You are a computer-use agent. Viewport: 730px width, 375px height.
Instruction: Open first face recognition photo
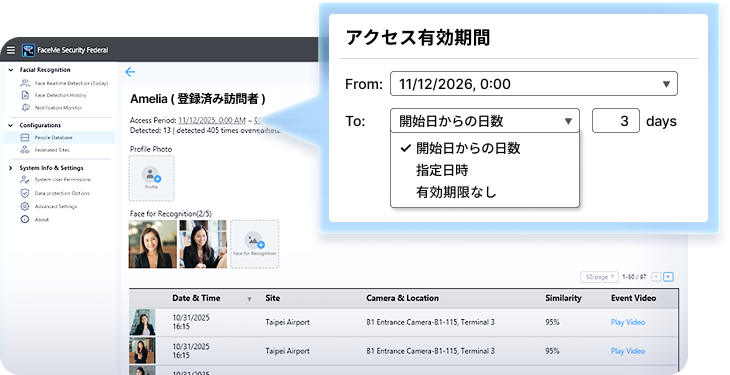[153, 244]
